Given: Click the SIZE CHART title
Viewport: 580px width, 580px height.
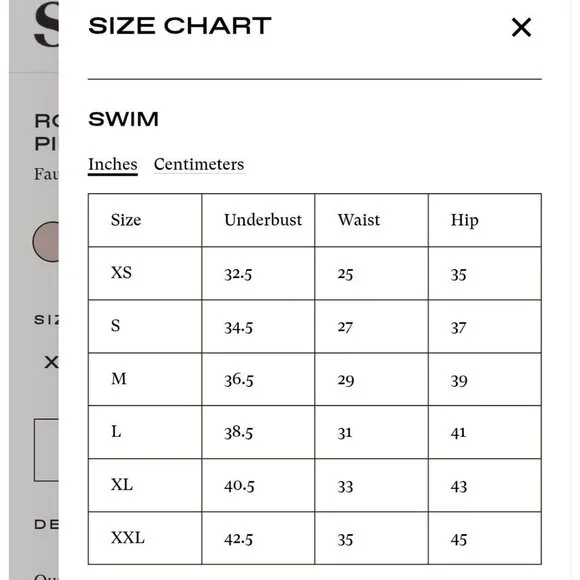Looking at the screenshot, I should [x=180, y=26].
